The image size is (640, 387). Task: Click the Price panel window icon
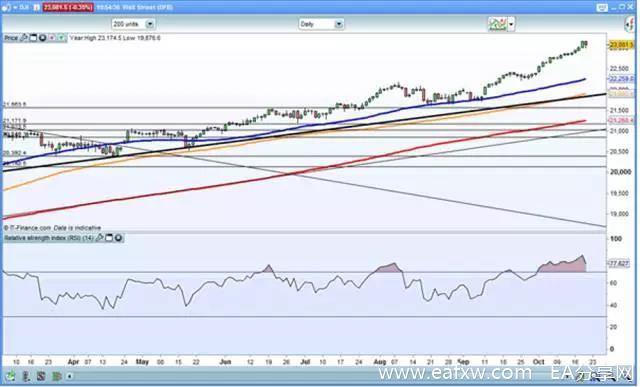33,38
